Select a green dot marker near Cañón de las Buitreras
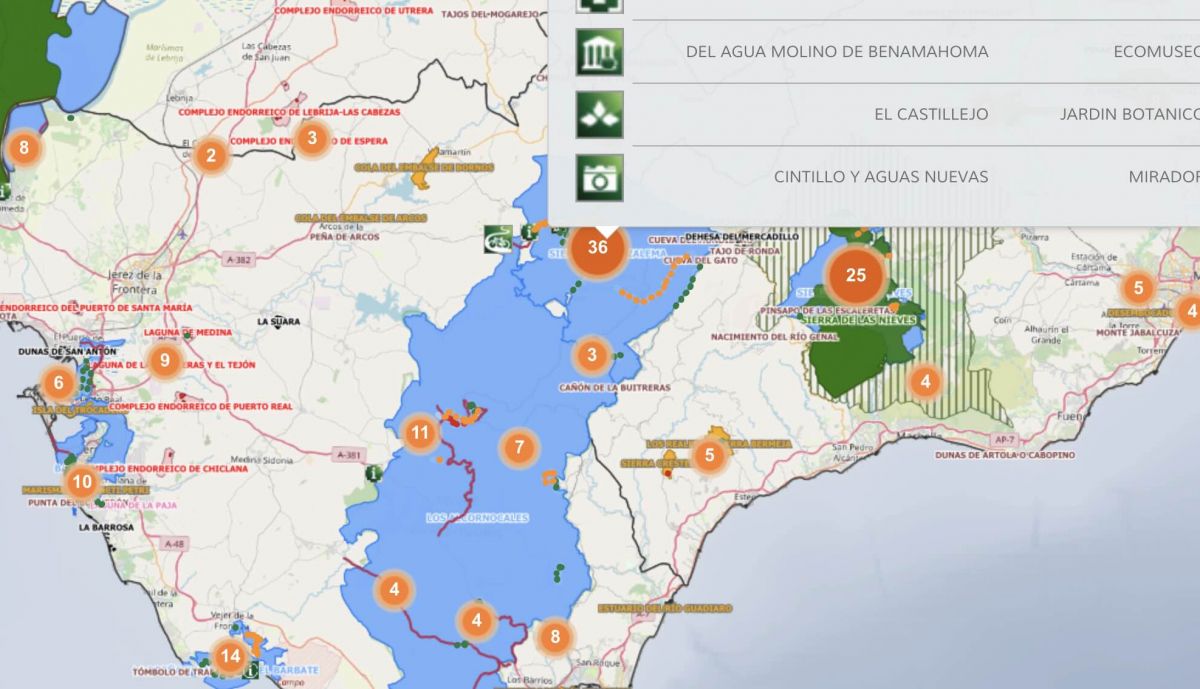The width and height of the screenshot is (1200, 689). (618, 356)
